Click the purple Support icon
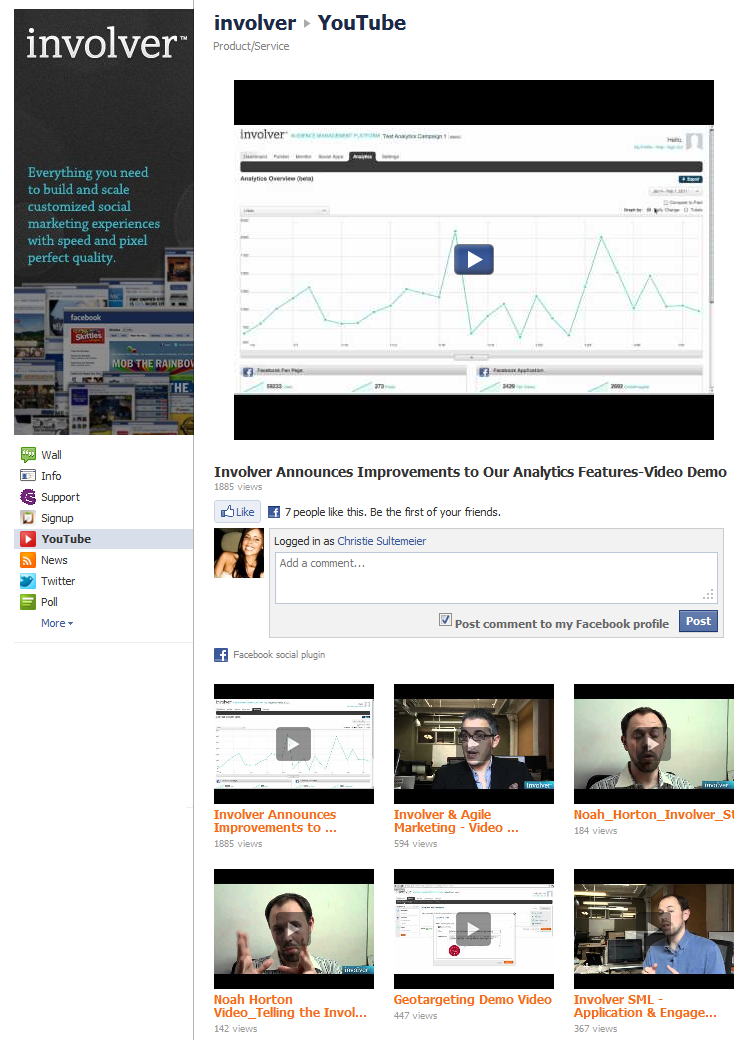Image resolution: width=742 pixels, height=1040 pixels. click(x=28, y=497)
